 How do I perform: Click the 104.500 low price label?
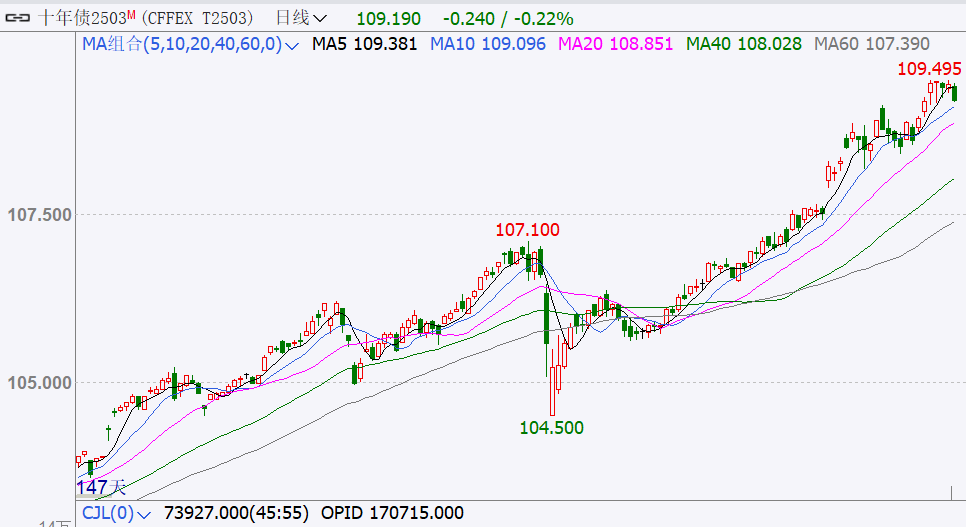pyautogui.click(x=551, y=428)
